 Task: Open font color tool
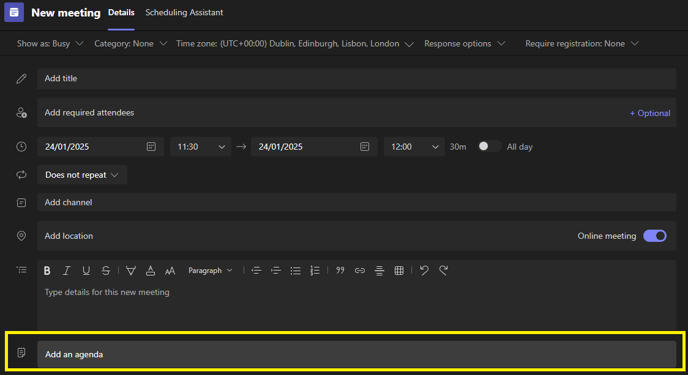click(x=150, y=271)
